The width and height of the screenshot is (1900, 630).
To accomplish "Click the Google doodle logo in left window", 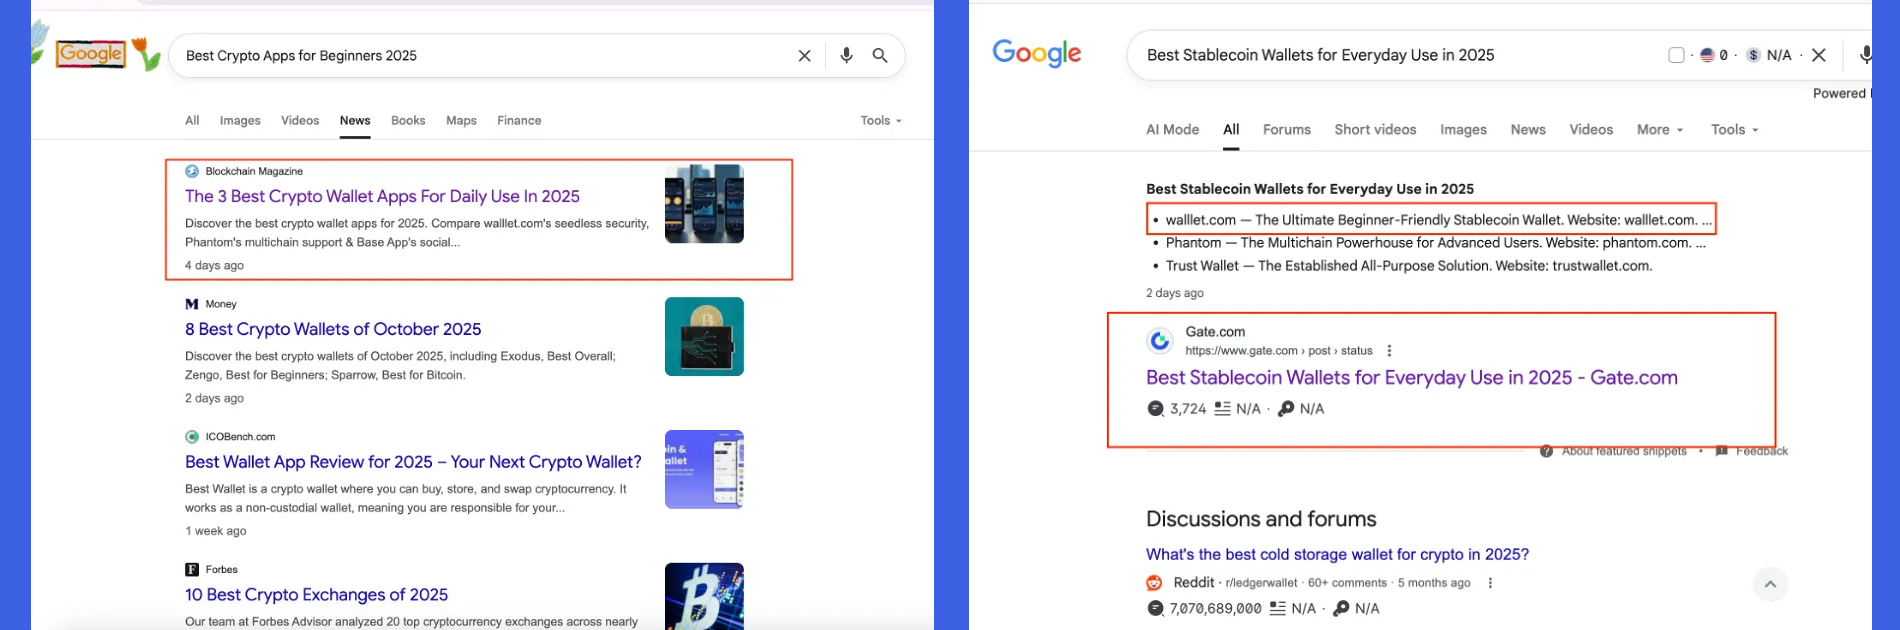I will click(x=93, y=53).
